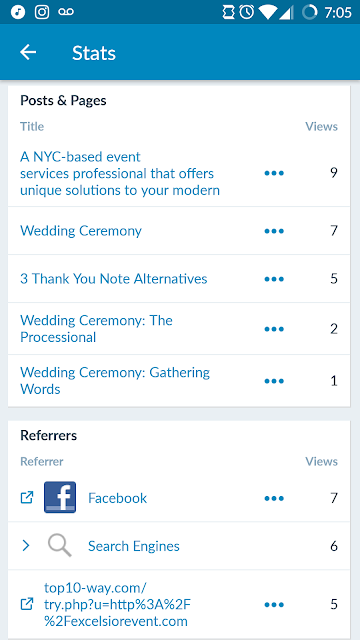This screenshot has height=640, width=360.
Task: Open three-dot menu for Facebook referrer
Action: (274, 498)
